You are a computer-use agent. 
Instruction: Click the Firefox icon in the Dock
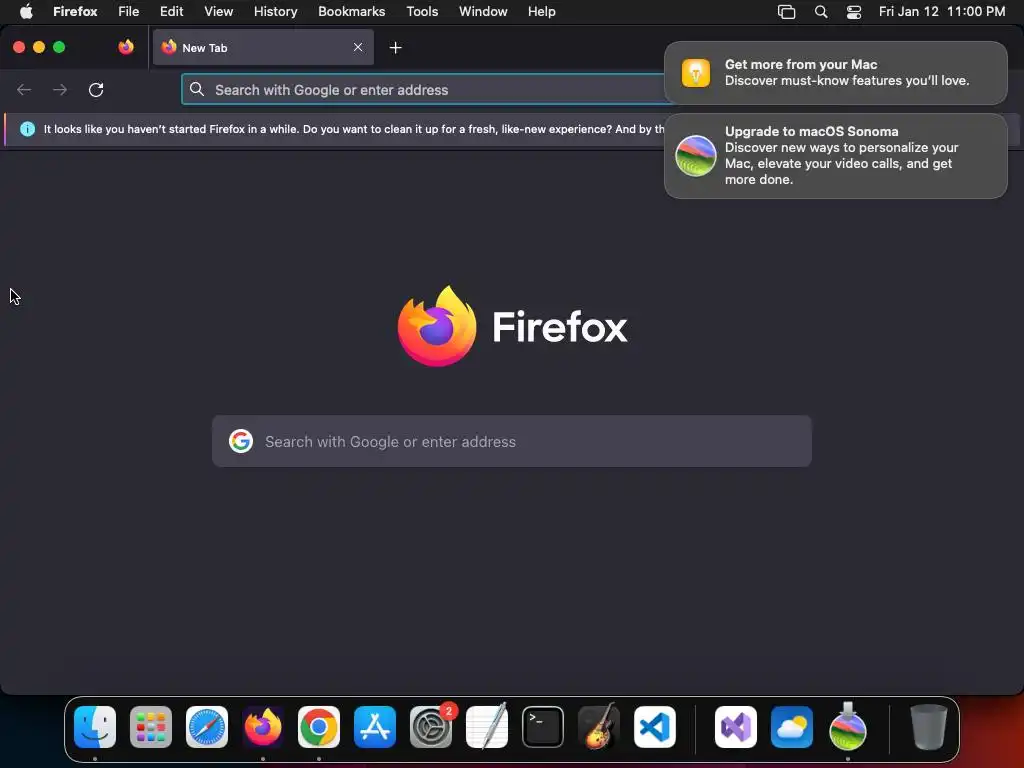pos(263,727)
